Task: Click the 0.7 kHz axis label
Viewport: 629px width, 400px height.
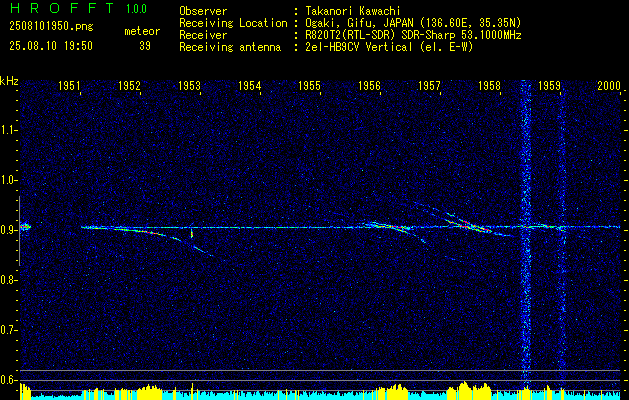Action: click(8, 330)
